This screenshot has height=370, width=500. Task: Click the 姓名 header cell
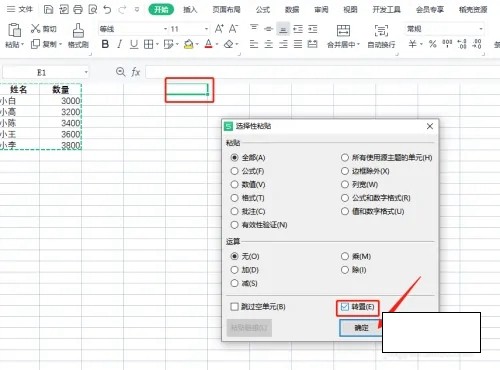coord(20,89)
